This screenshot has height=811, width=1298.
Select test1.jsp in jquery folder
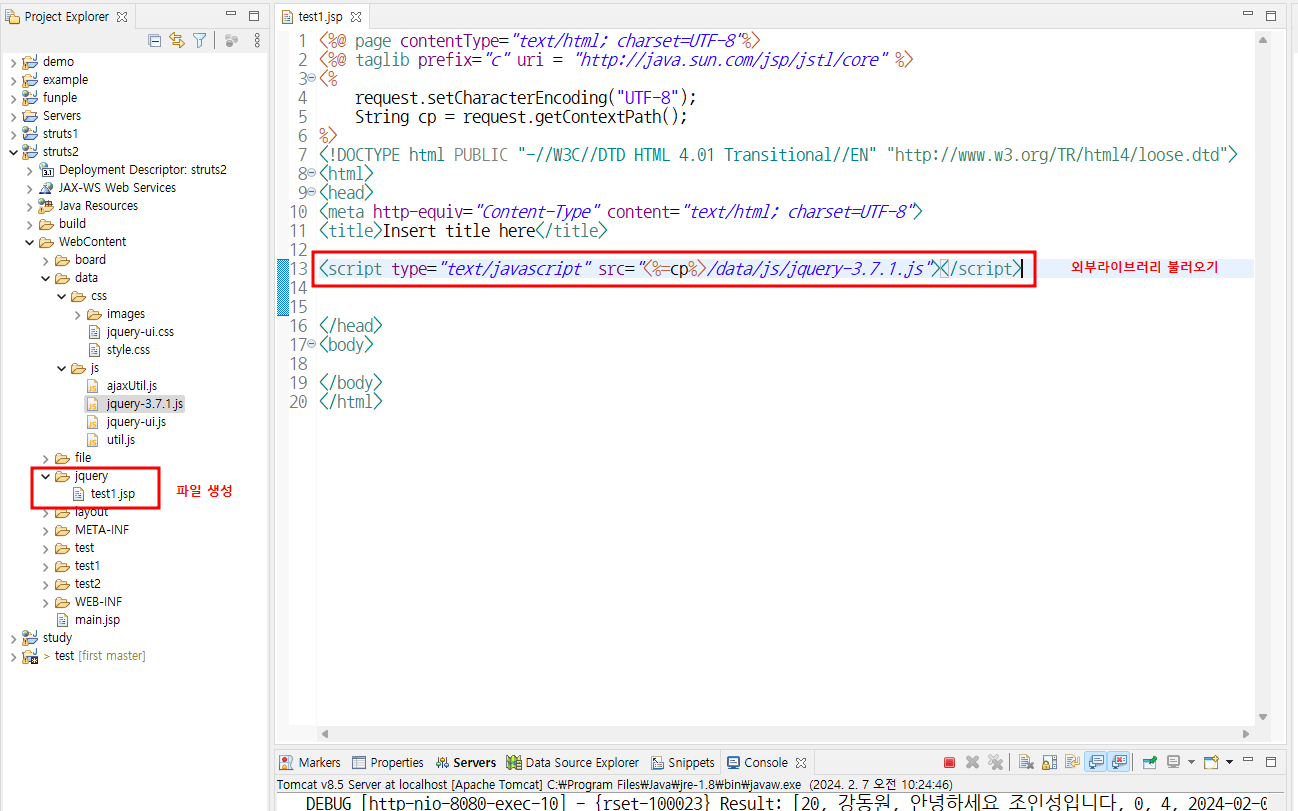[103, 494]
